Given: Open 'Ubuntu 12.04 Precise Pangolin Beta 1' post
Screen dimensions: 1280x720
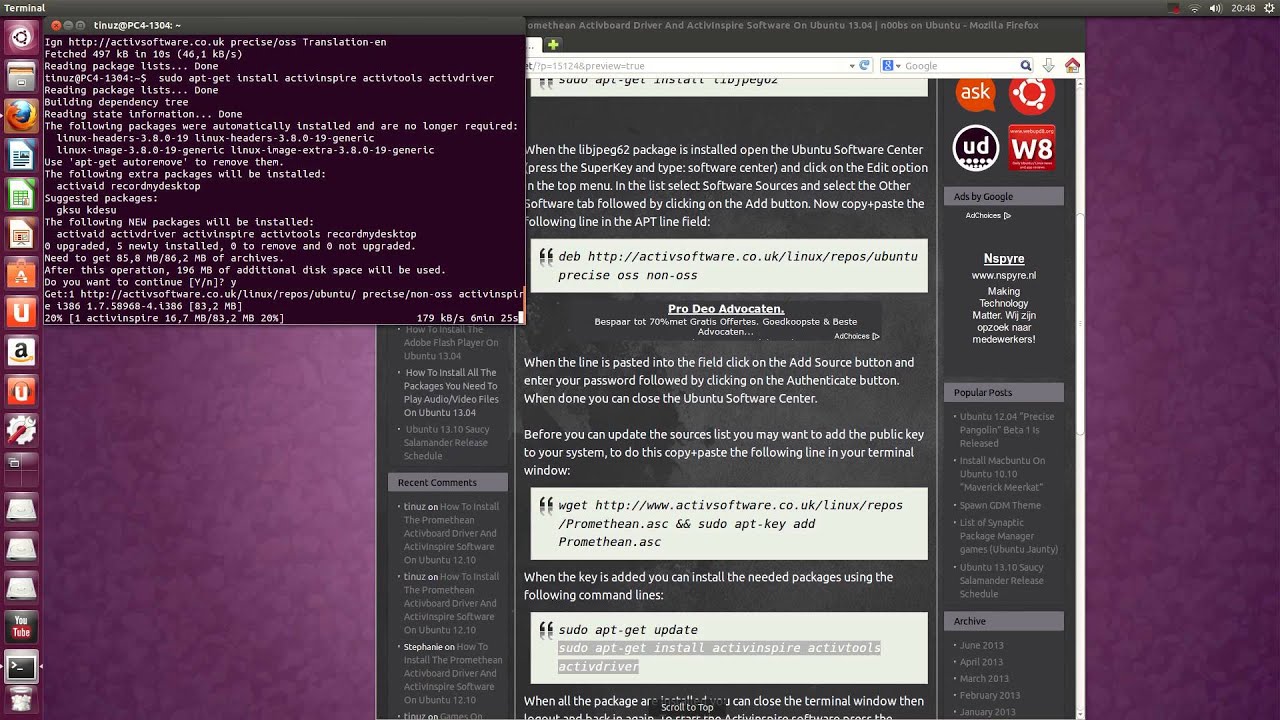Looking at the screenshot, I should 1006,430.
